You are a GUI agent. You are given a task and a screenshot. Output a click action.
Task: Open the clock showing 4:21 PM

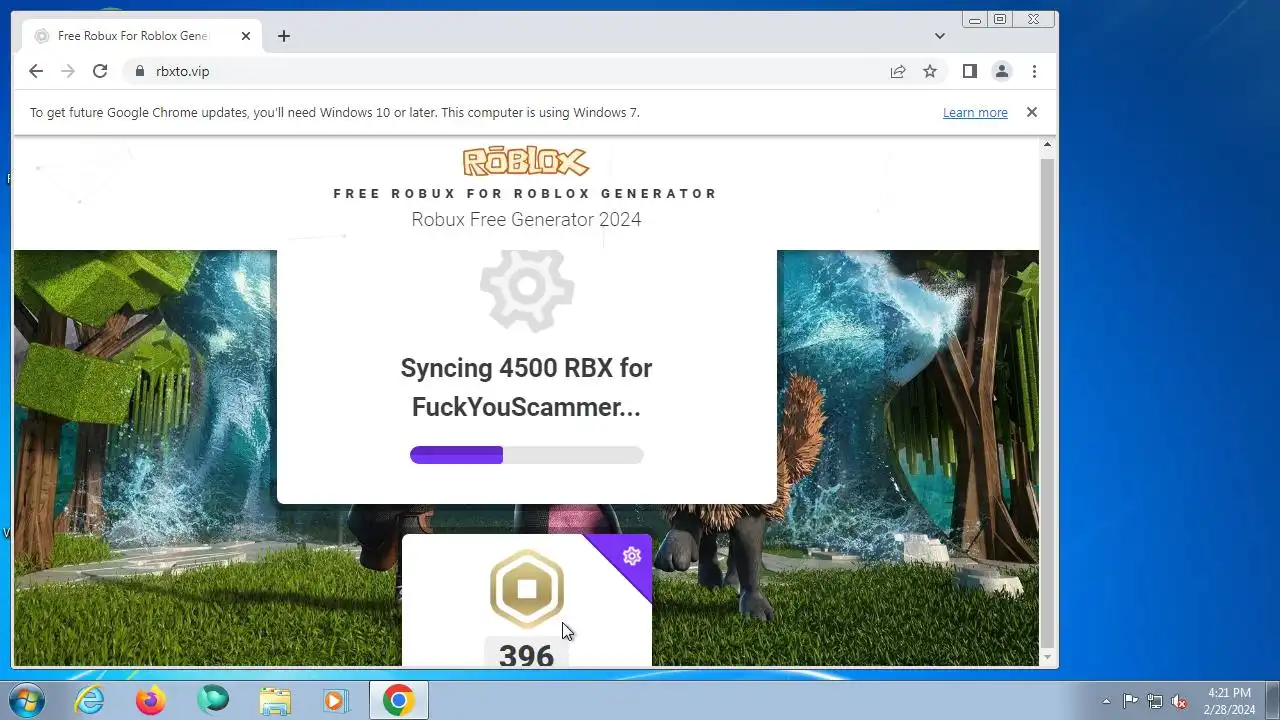(x=1230, y=701)
